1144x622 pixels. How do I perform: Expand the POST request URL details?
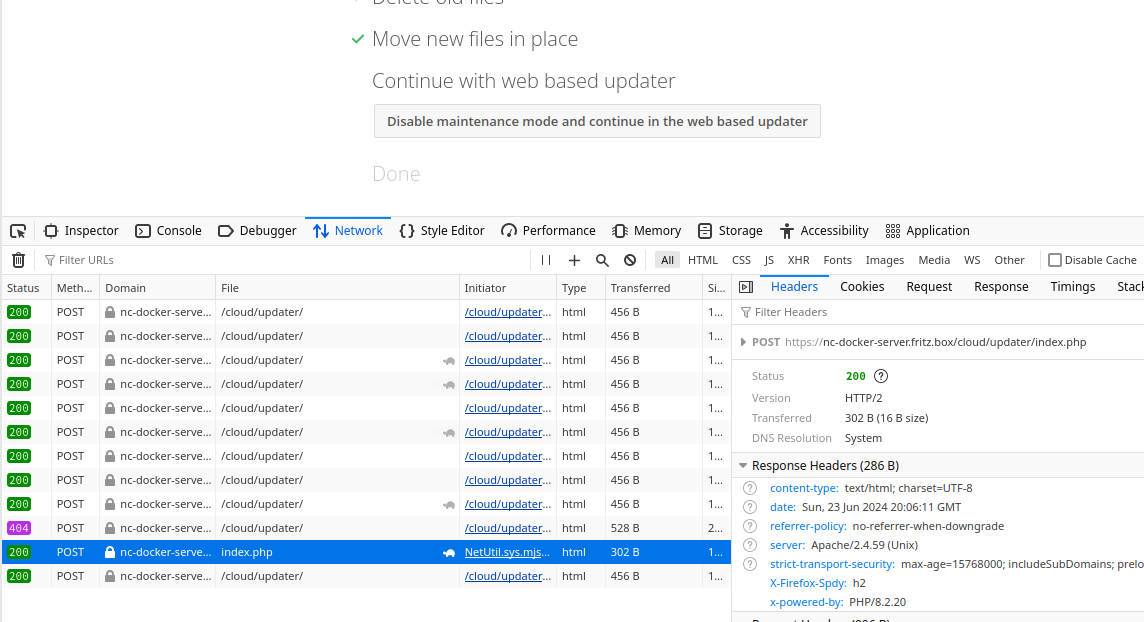(x=743, y=343)
